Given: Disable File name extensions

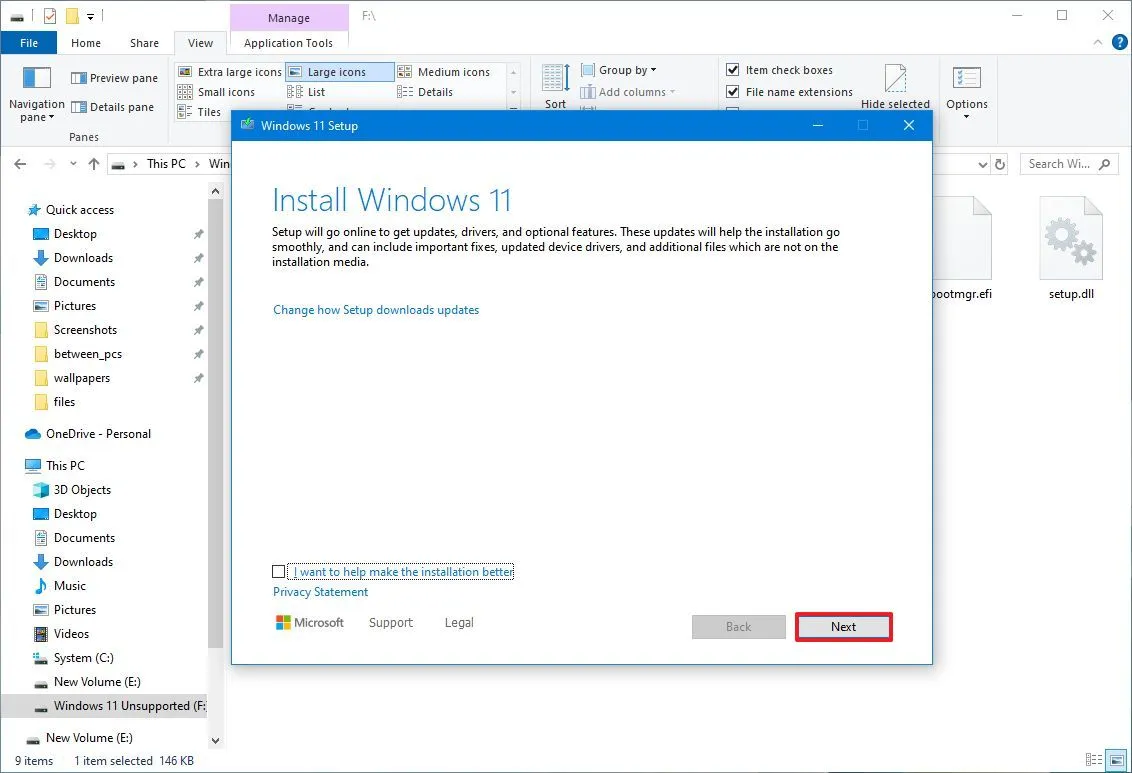Looking at the screenshot, I should click(733, 91).
